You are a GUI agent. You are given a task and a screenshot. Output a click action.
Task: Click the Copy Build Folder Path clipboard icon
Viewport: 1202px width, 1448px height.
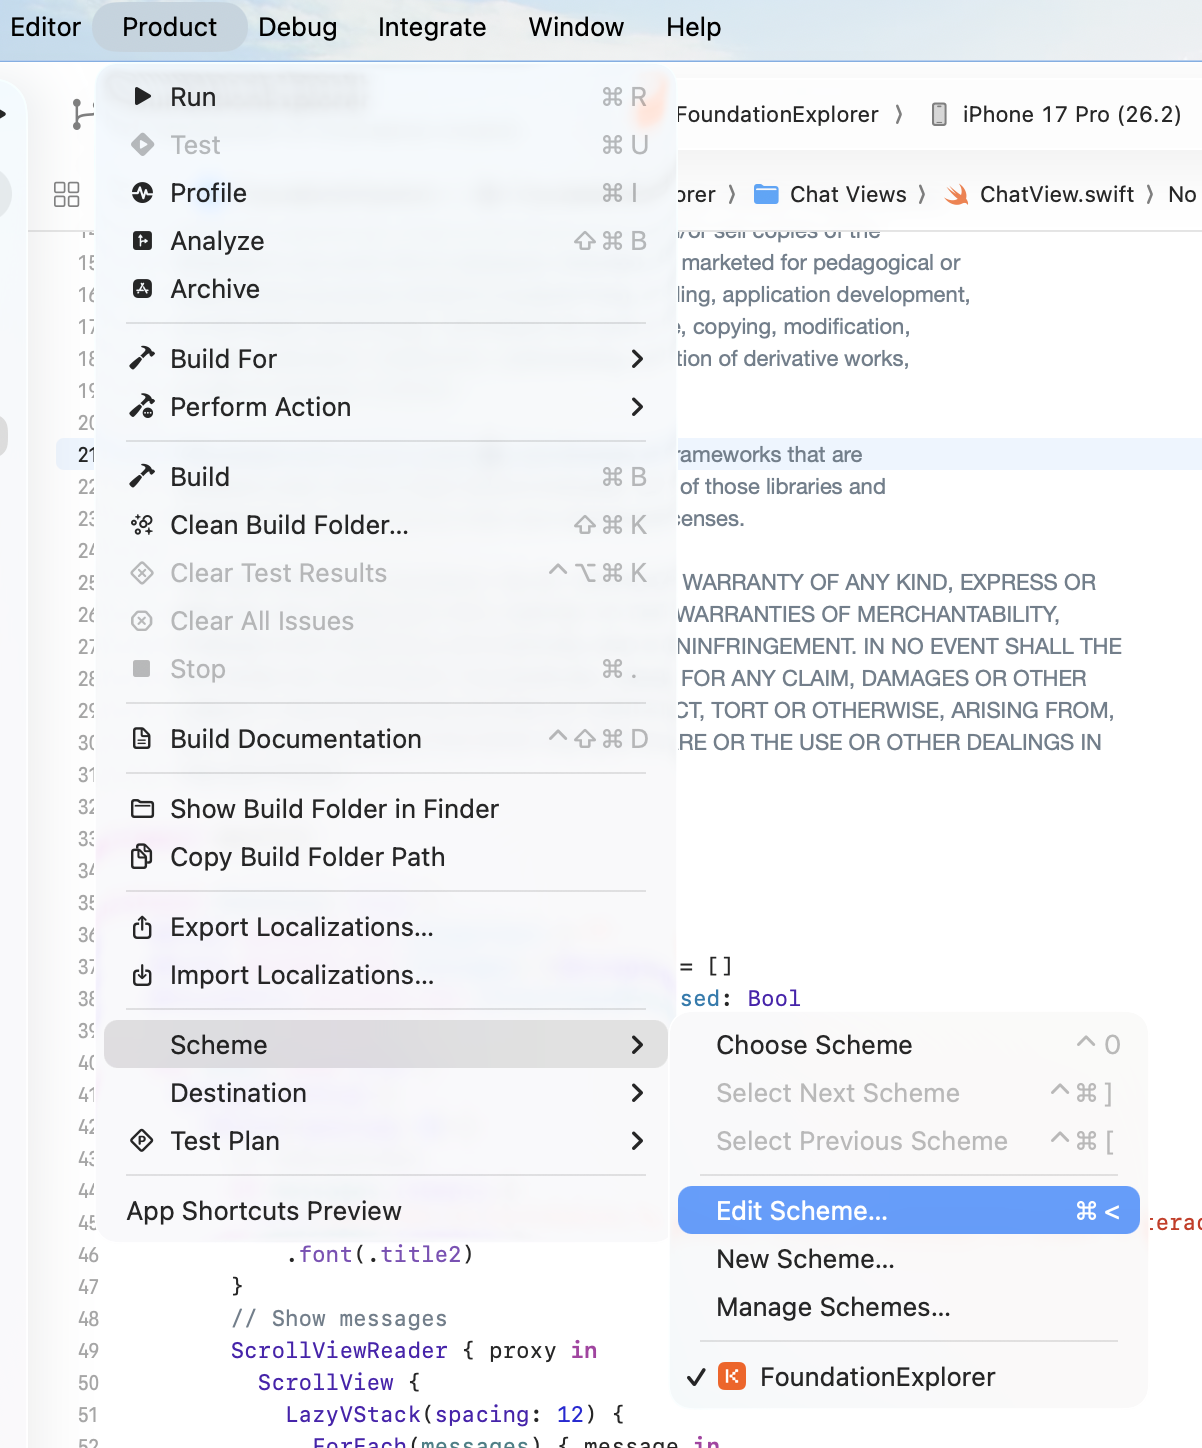142,856
